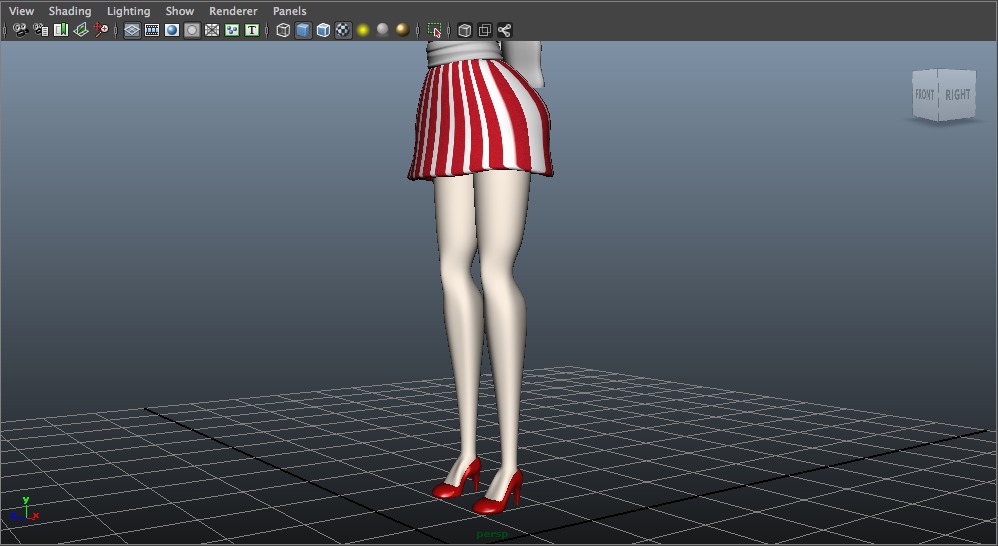The image size is (998, 546).
Task: Toggle wireframe on shaded cube icon
Action: pyautogui.click(x=323, y=30)
